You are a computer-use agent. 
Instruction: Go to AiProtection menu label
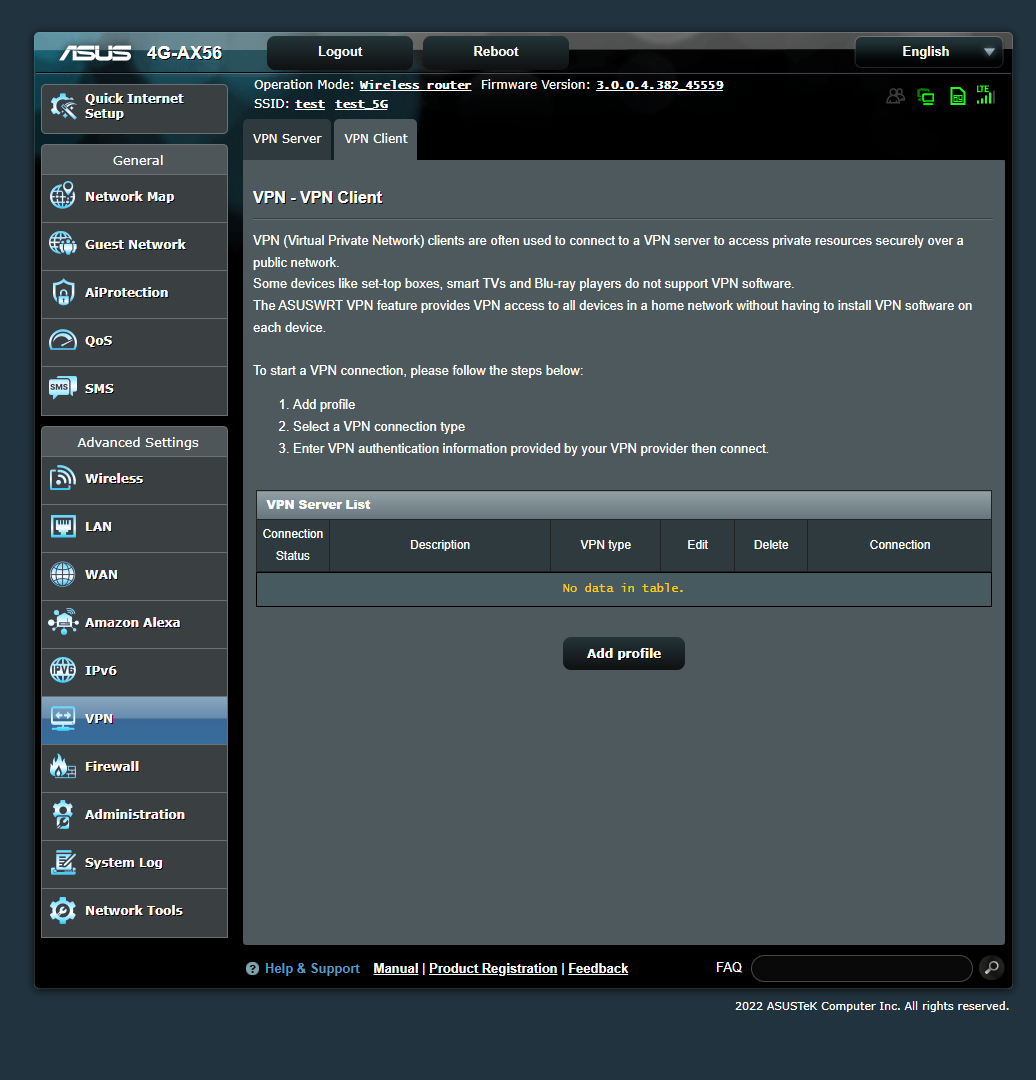(x=126, y=293)
